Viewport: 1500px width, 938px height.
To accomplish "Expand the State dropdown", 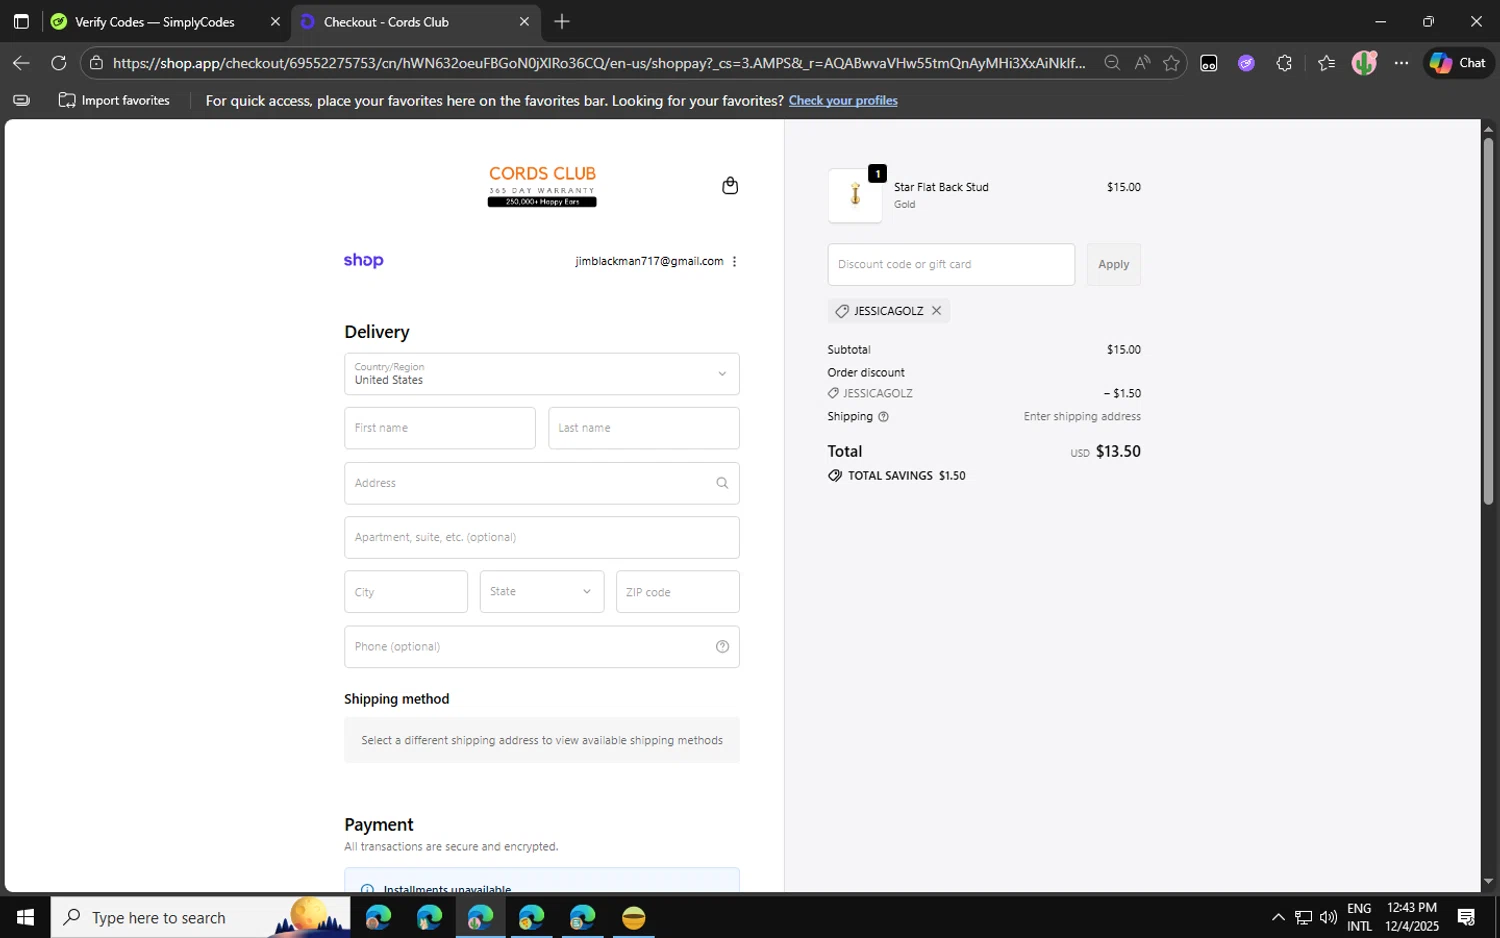I will pyautogui.click(x=542, y=592).
